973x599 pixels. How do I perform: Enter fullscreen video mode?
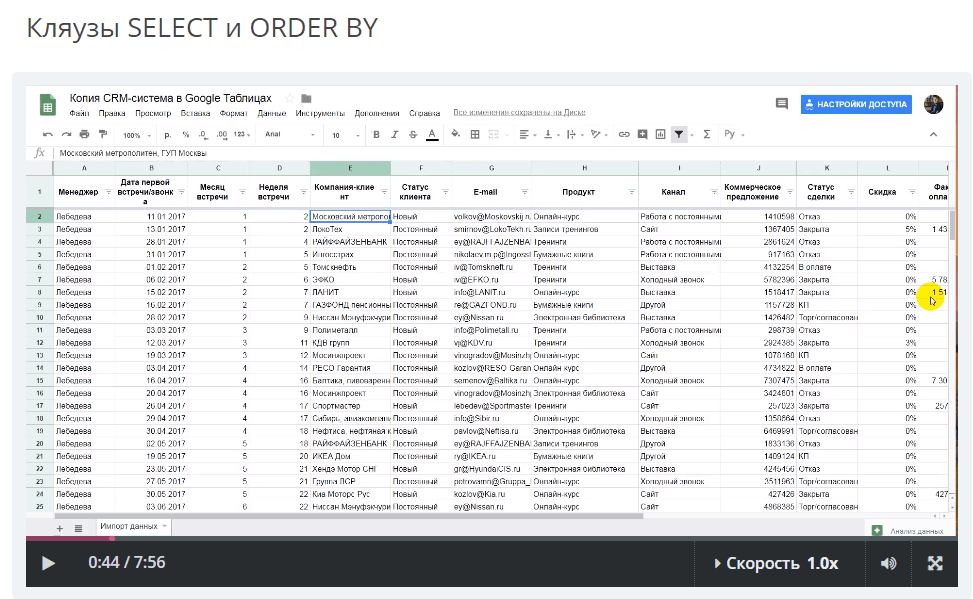tap(935, 563)
